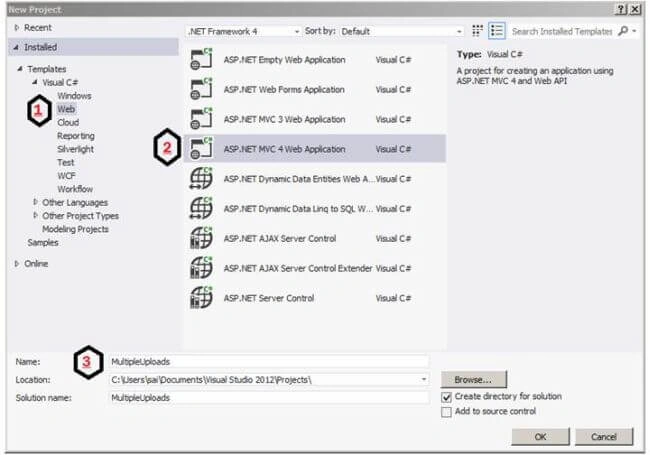Click the Search Installed Templates field
Image resolution: width=650 pixels, height=455 pixels.
[x=562, y=31]
